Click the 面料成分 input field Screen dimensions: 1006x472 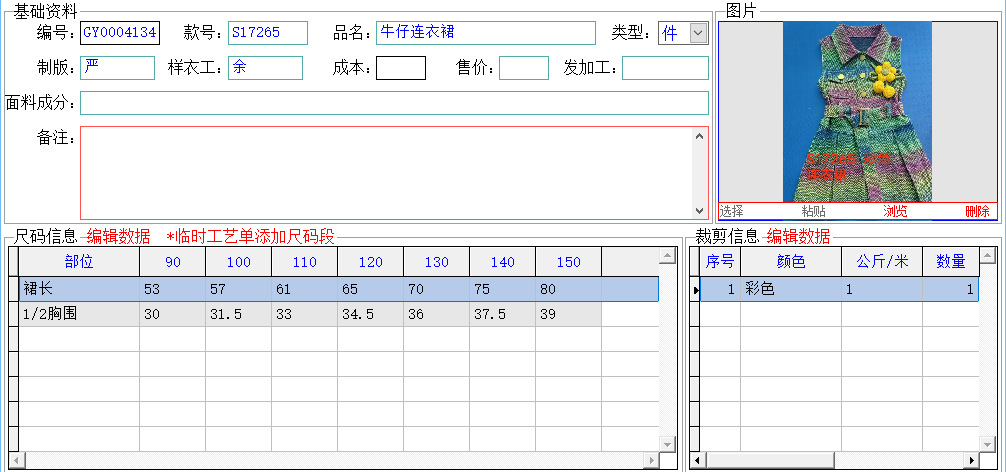pyautogui.click(x=395, y=103)
